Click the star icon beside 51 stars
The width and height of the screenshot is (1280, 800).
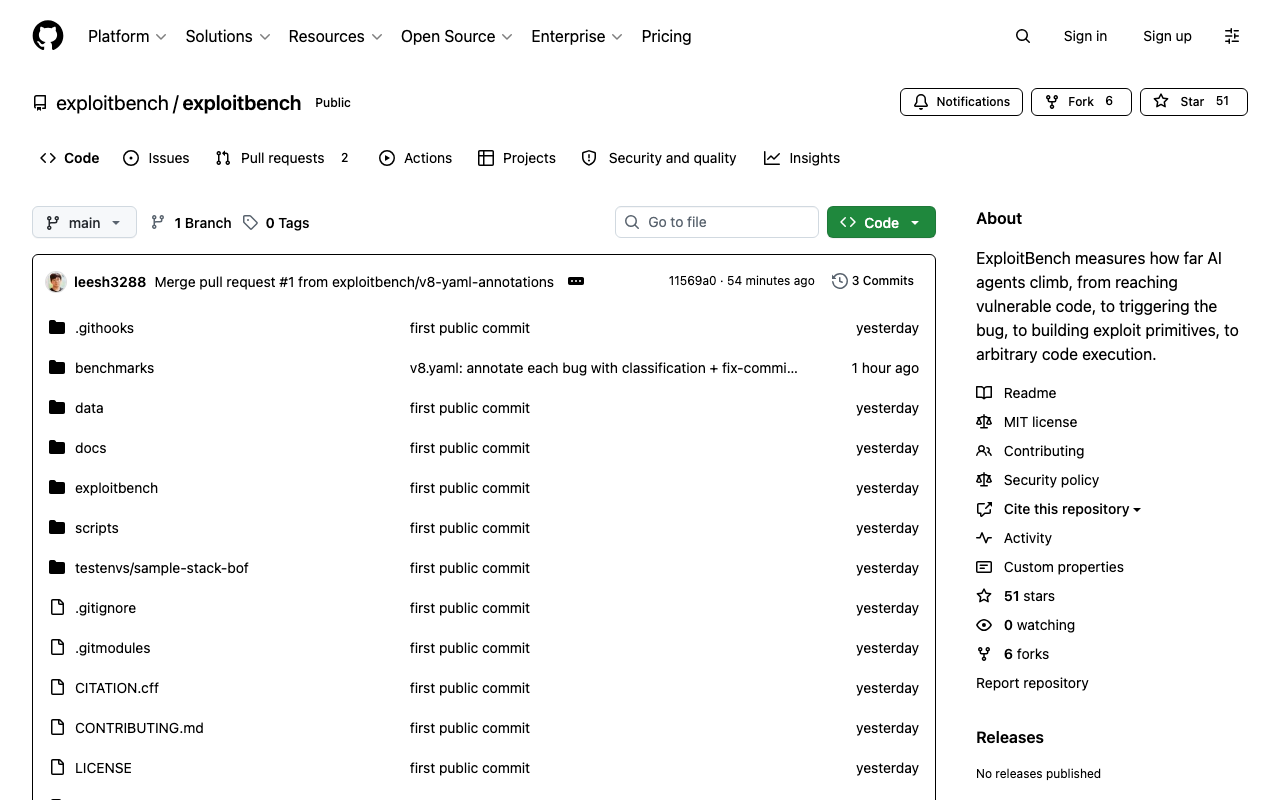pos(984,596)
